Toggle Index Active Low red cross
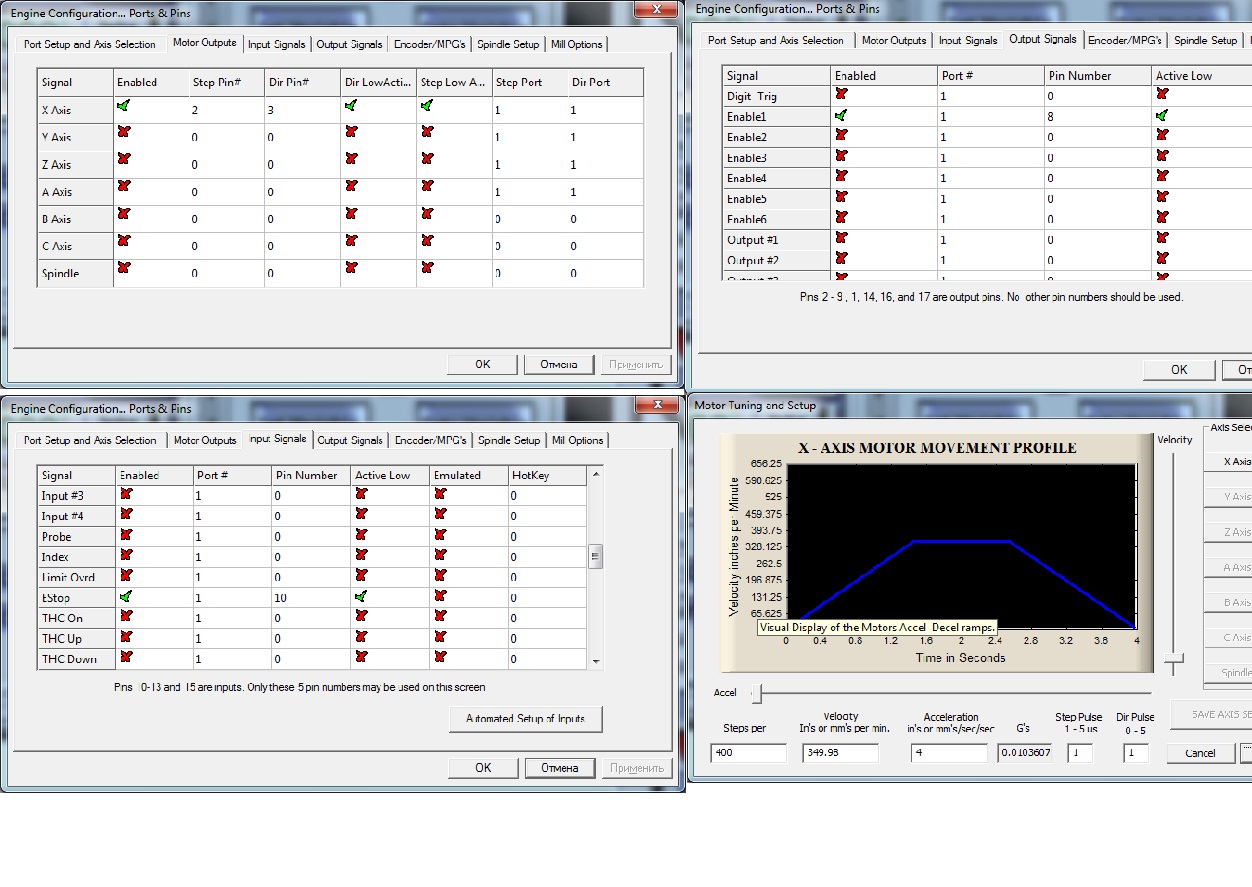 point(361,554)
